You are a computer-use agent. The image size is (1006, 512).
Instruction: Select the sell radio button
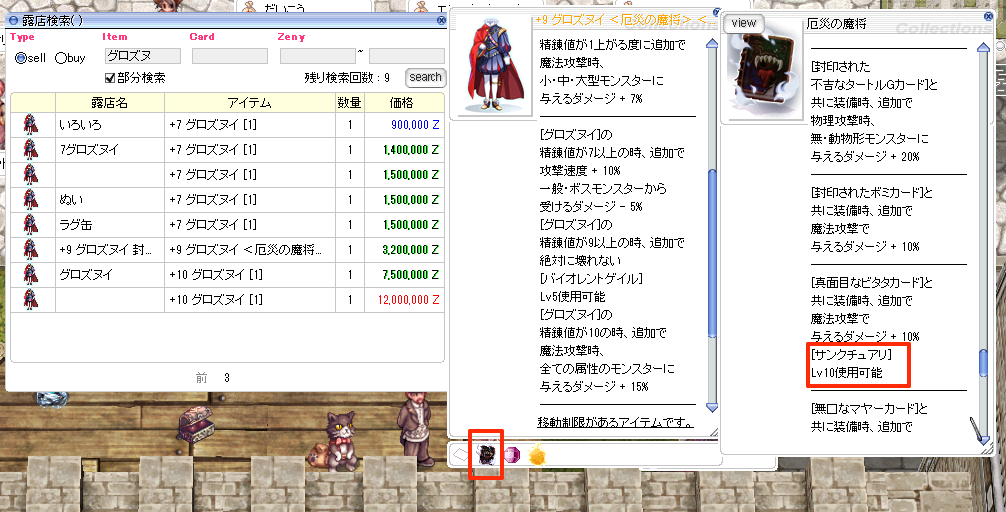pos(21,58)
